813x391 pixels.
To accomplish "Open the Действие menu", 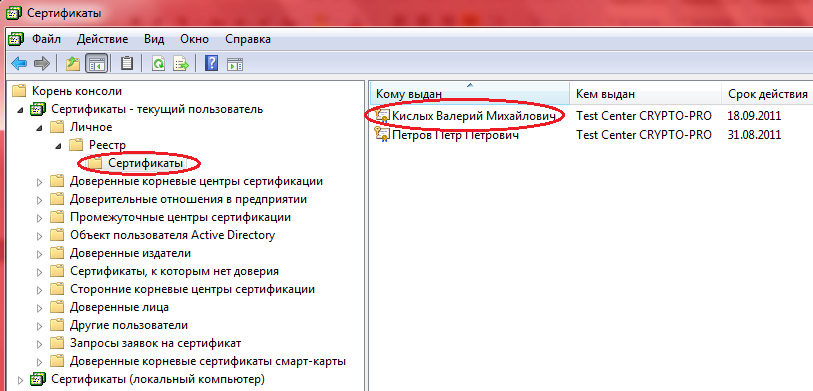I will click(103, 39).
